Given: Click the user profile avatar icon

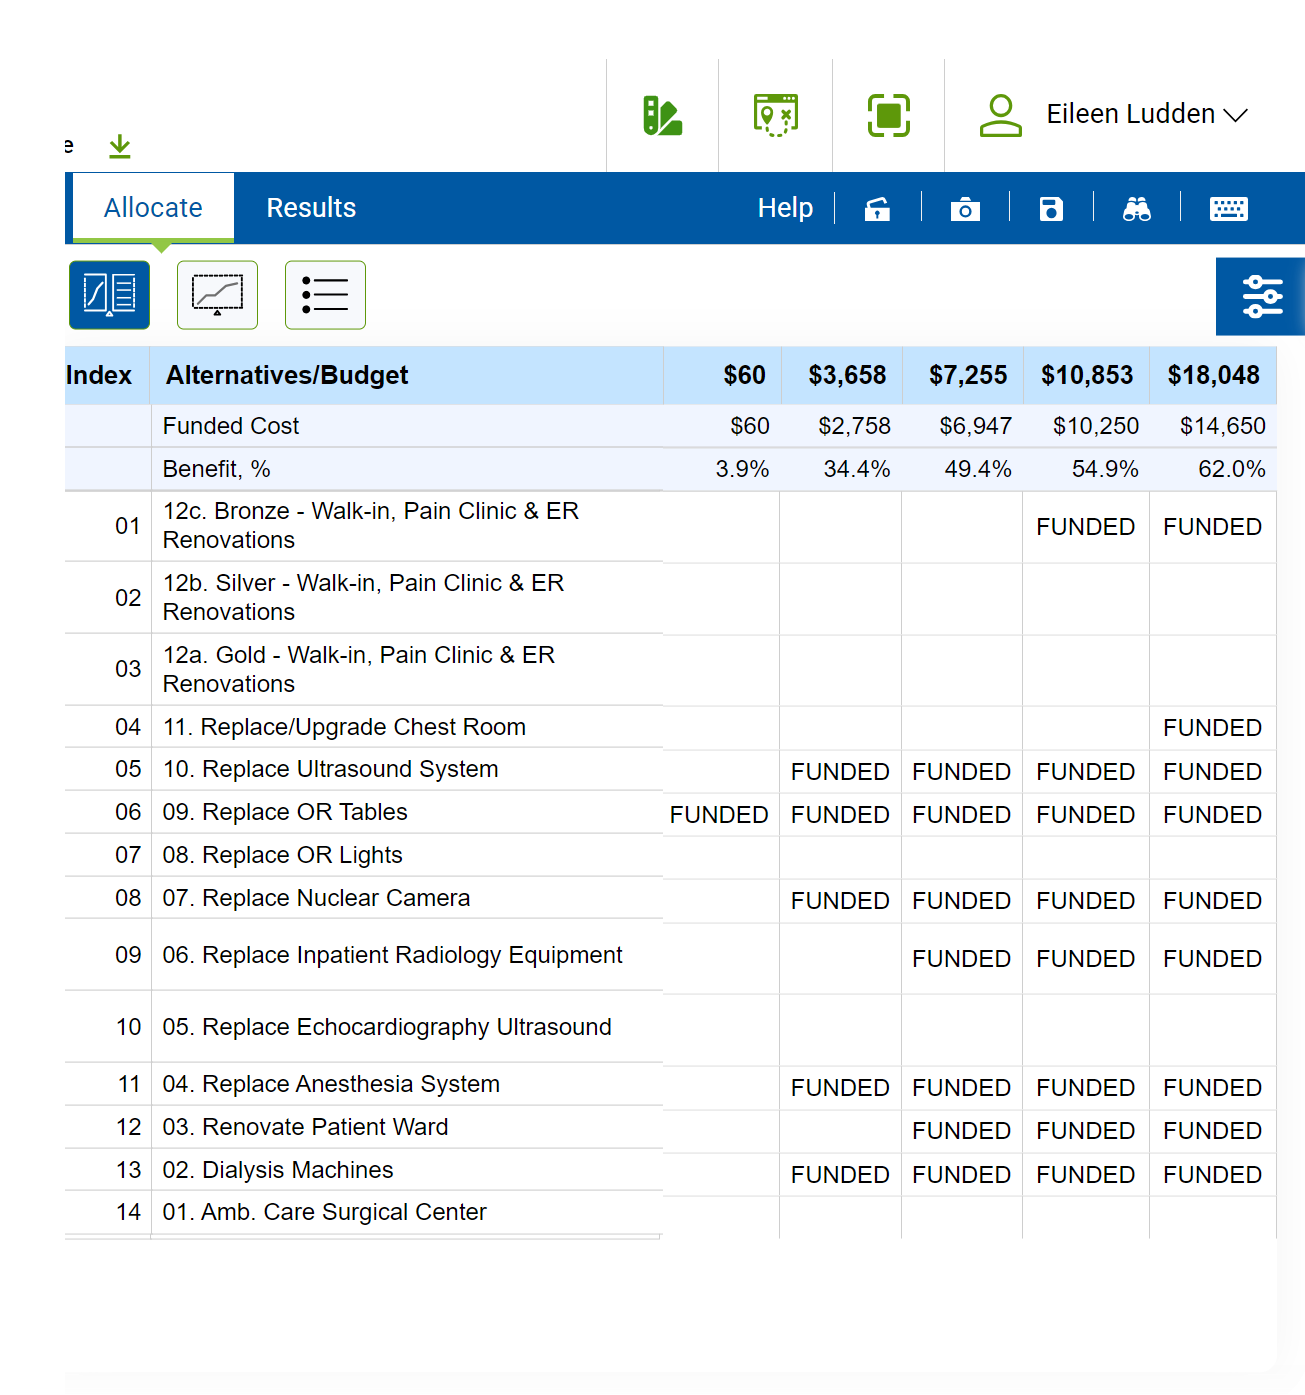Looking at the screenshot, I should [x=1000, y=115].
